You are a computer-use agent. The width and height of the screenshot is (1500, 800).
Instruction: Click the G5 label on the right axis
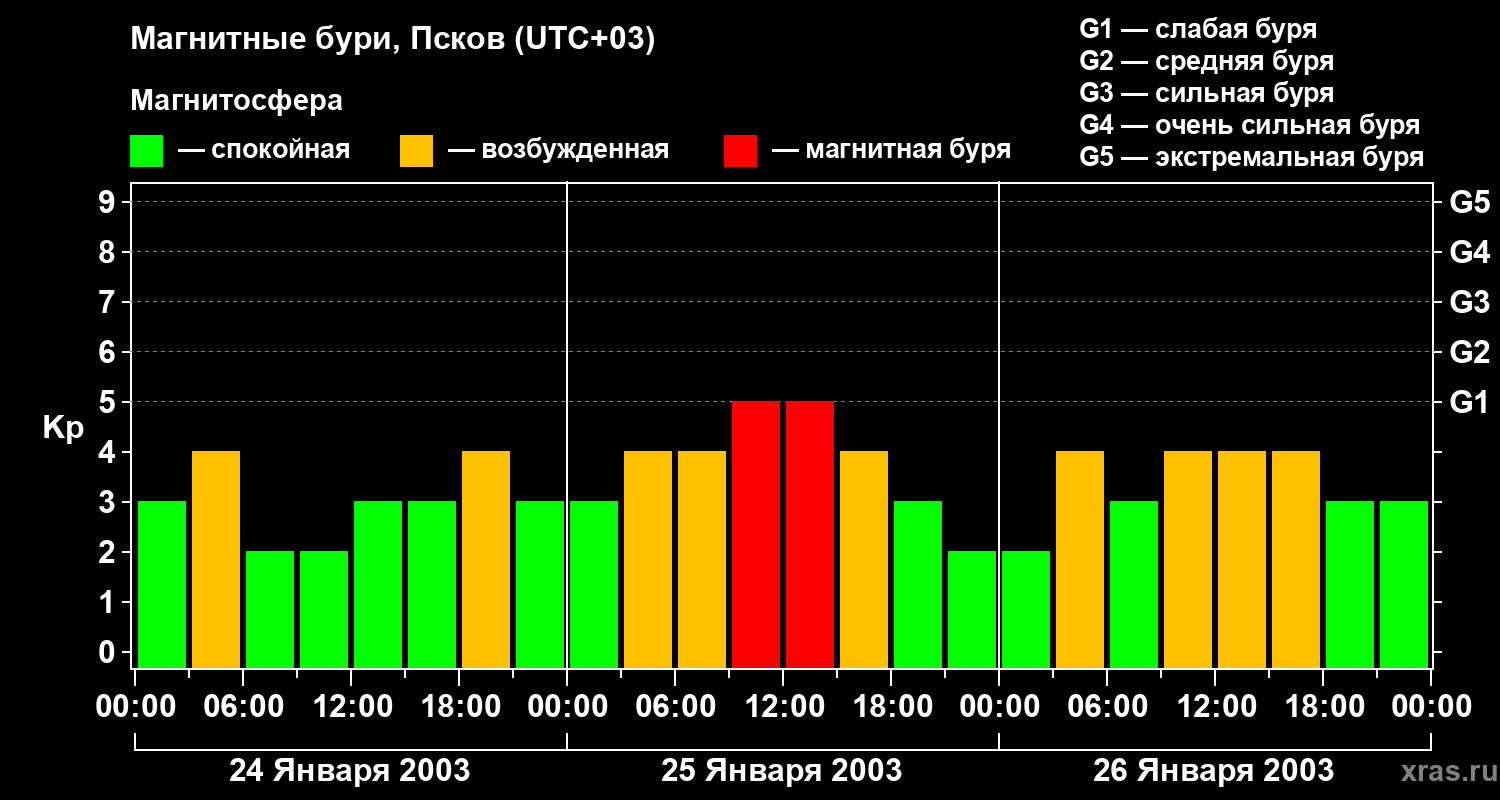pyautogui.click(x=1469, y=202)
